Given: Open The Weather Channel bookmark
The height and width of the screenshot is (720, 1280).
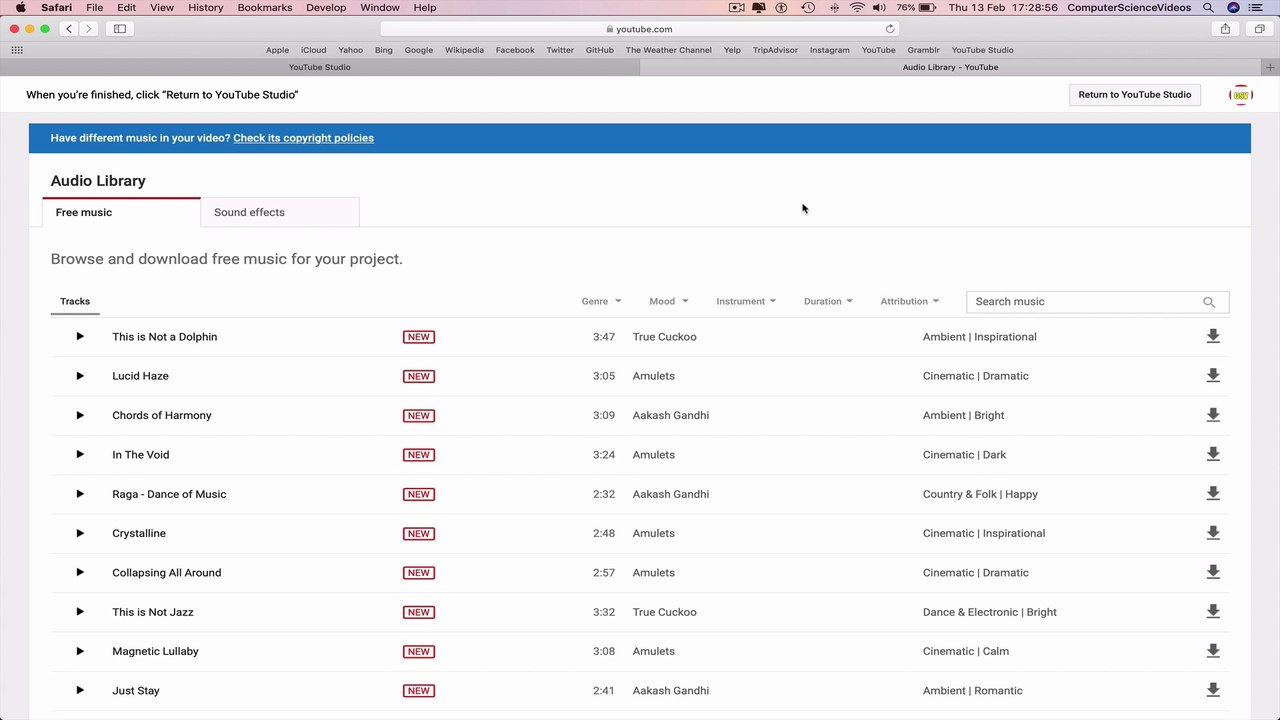Looking at the screenshot, I should coord(669,50).
